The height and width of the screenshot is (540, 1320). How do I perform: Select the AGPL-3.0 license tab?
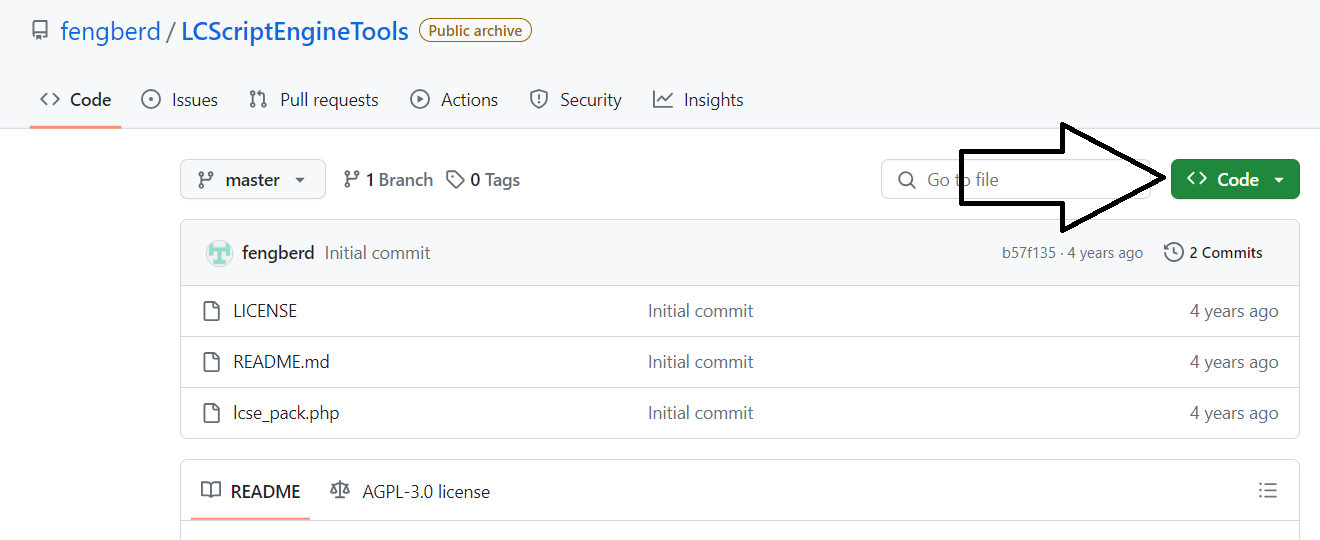tap(410, 491)
